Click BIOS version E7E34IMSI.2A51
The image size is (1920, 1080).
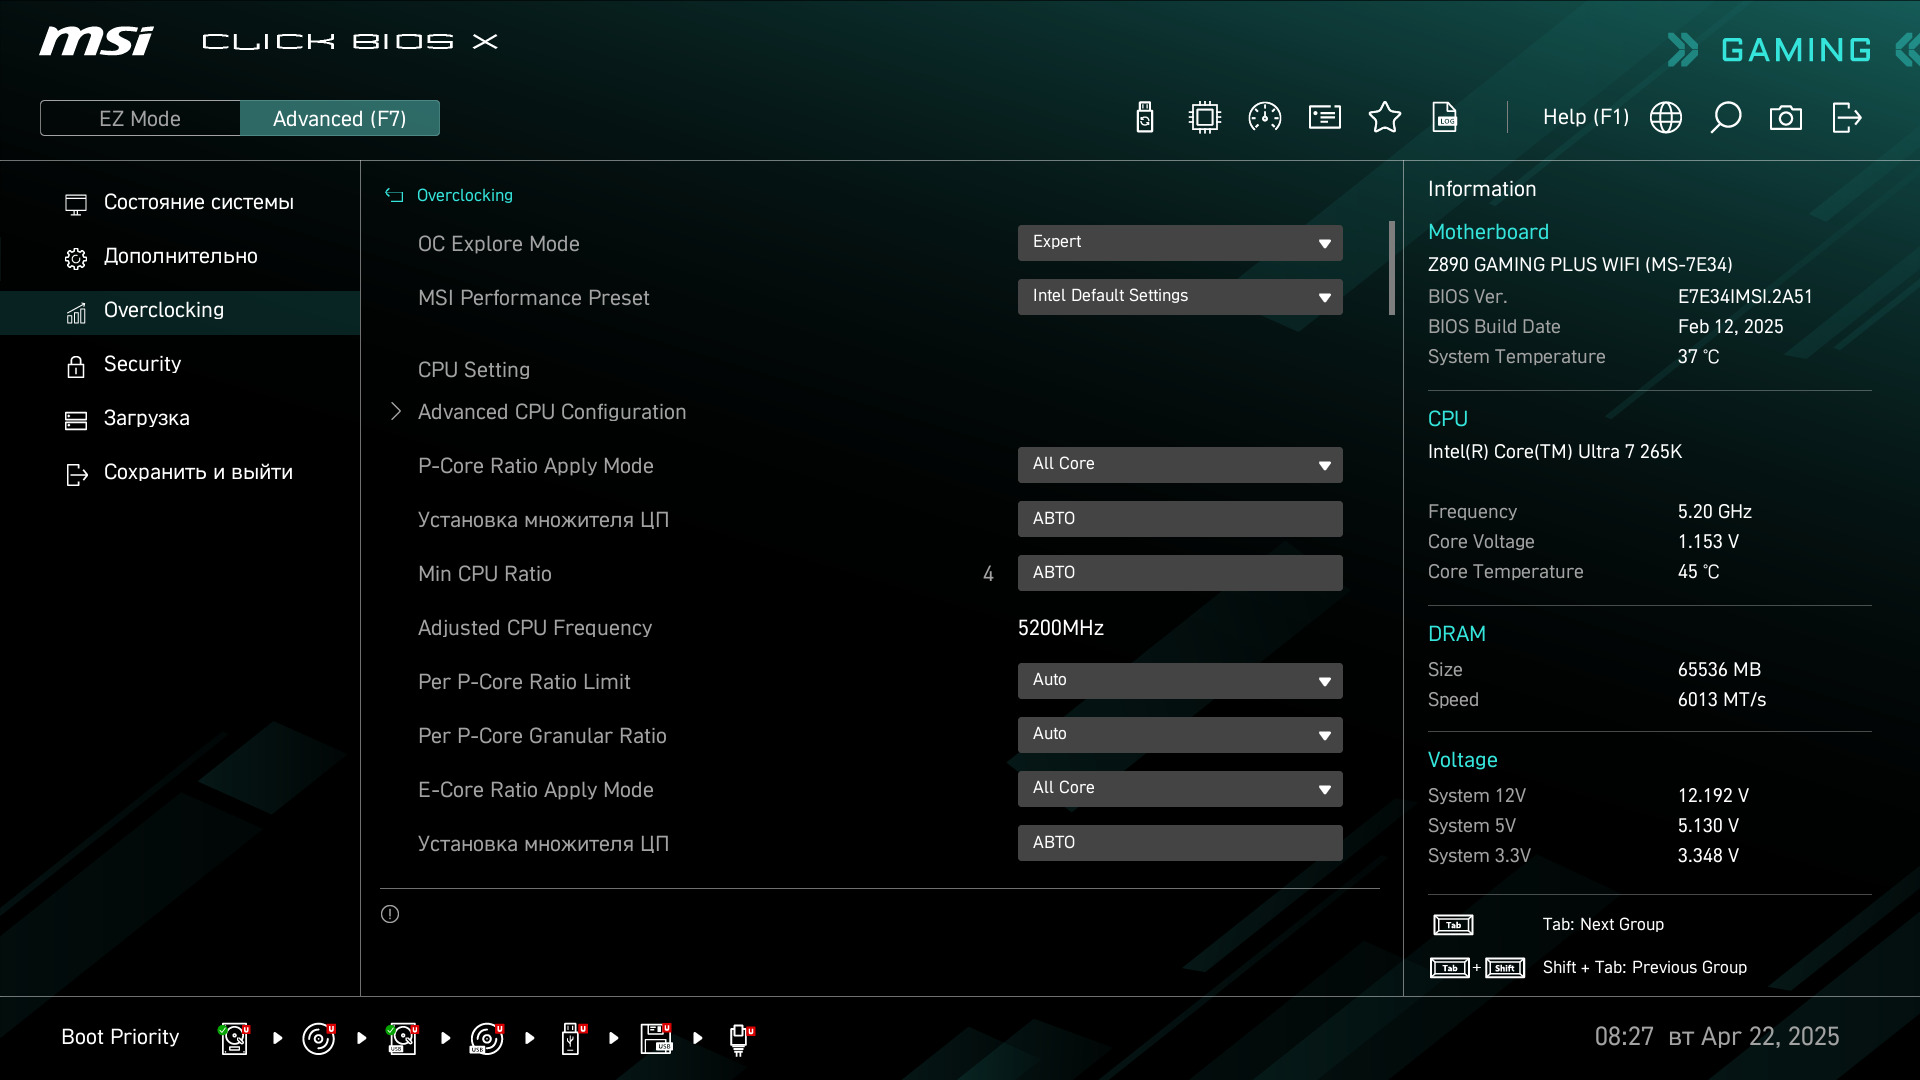click(x=1745, y=297)
